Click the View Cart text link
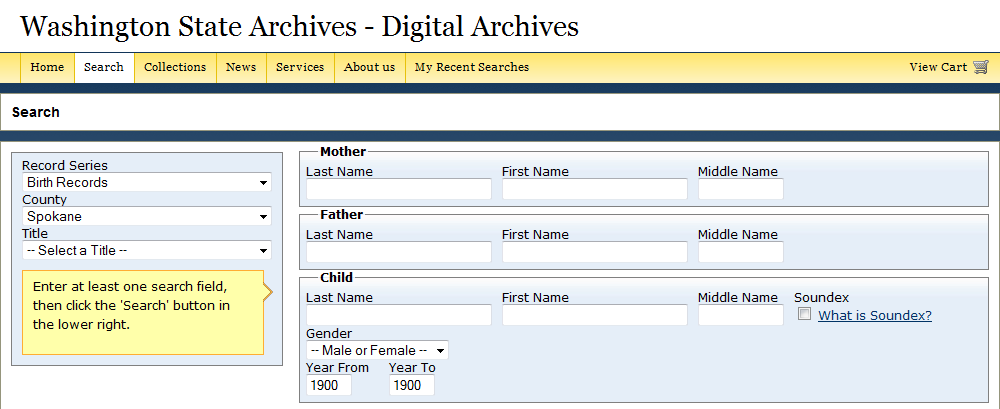This screenshot has width=1000, height=409. (x=938, y=67)
